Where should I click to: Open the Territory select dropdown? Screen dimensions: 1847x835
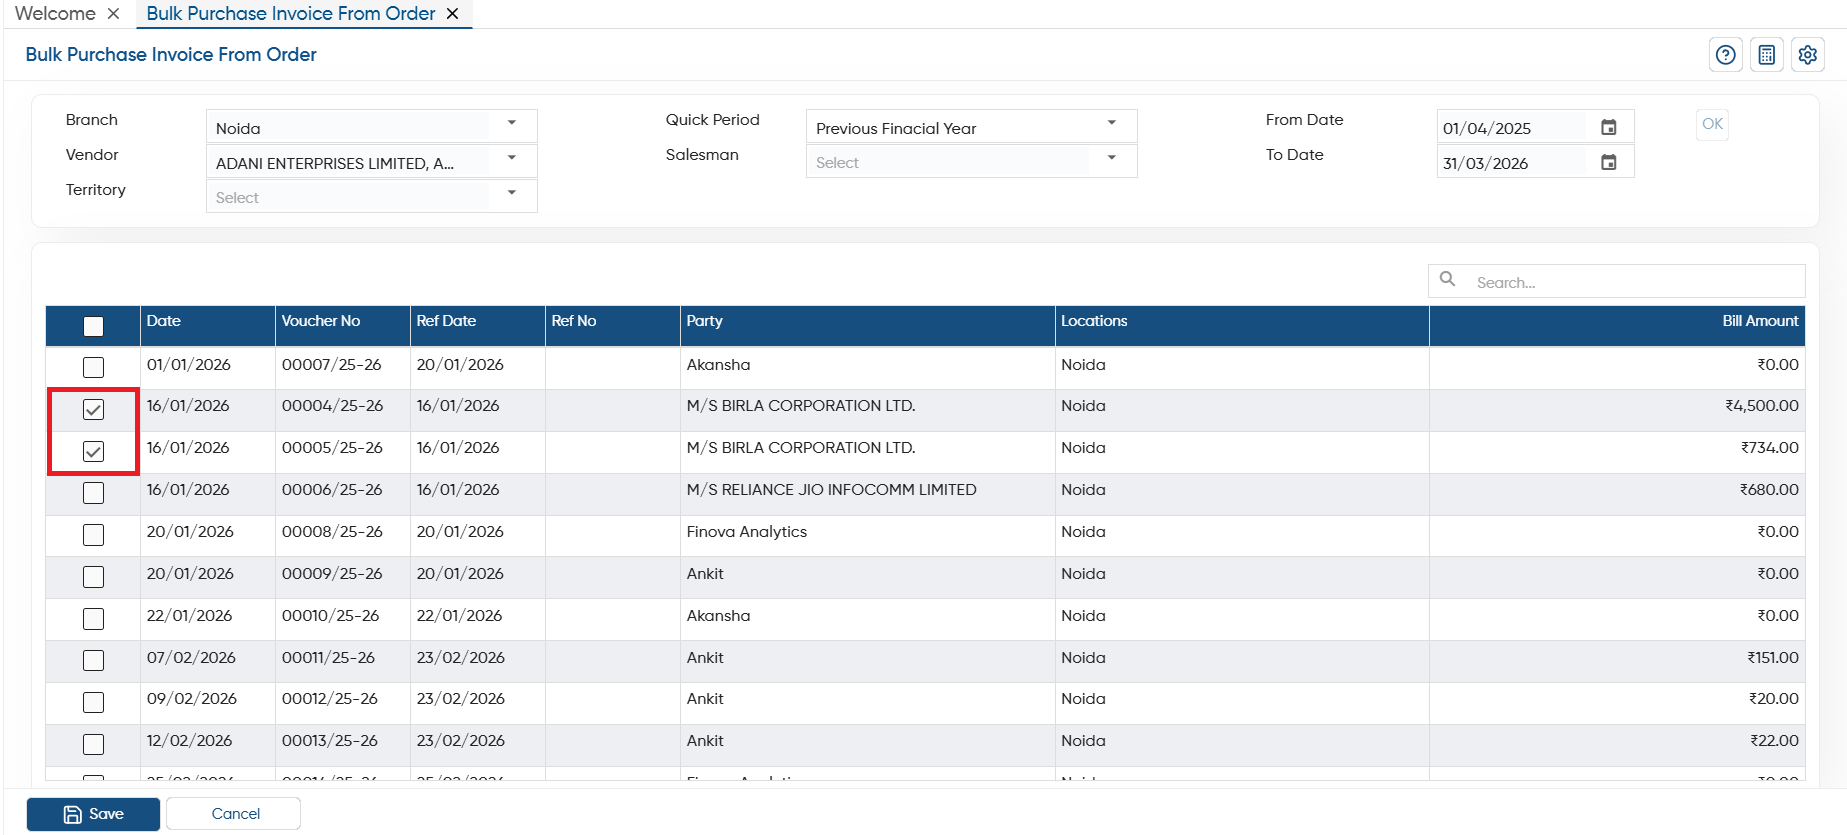[x=372, y=197]
